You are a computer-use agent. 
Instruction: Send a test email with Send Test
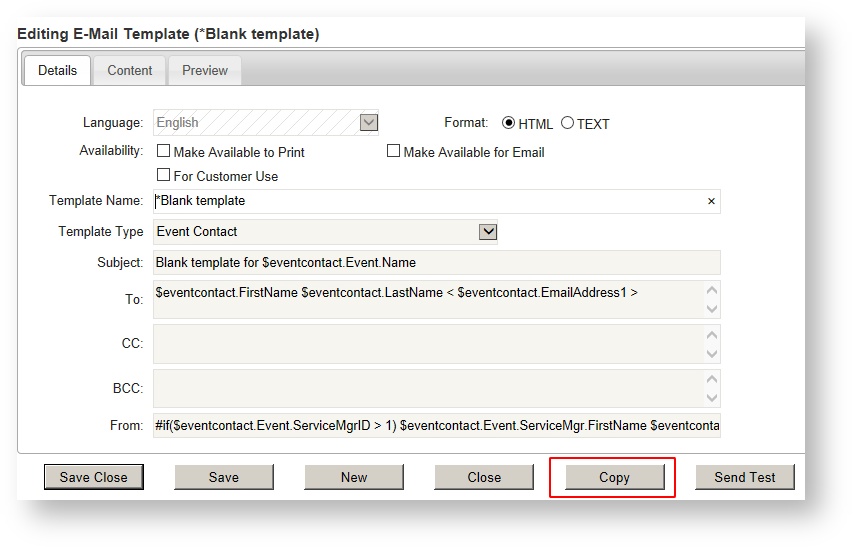click(744, 477)
